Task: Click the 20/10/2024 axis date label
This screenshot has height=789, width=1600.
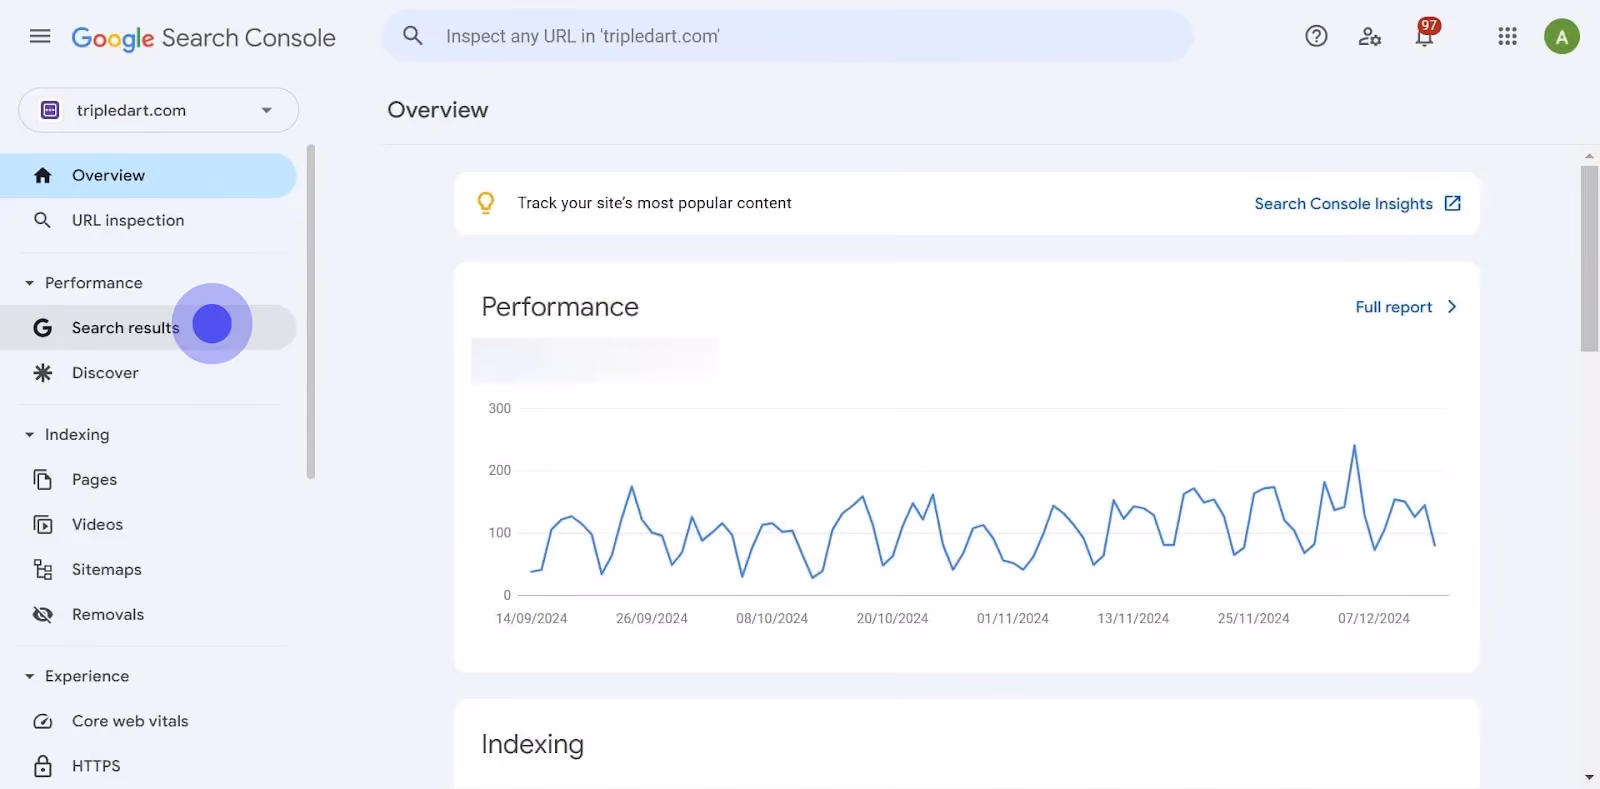Action: pyautogui.click(x=892, y=619)
